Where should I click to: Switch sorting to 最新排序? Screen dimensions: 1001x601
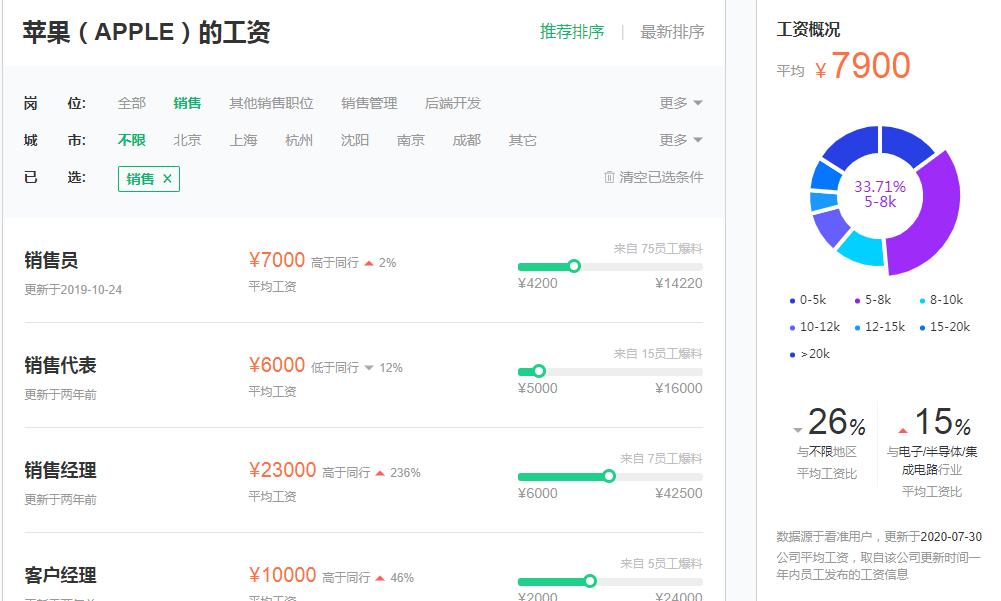671,32
